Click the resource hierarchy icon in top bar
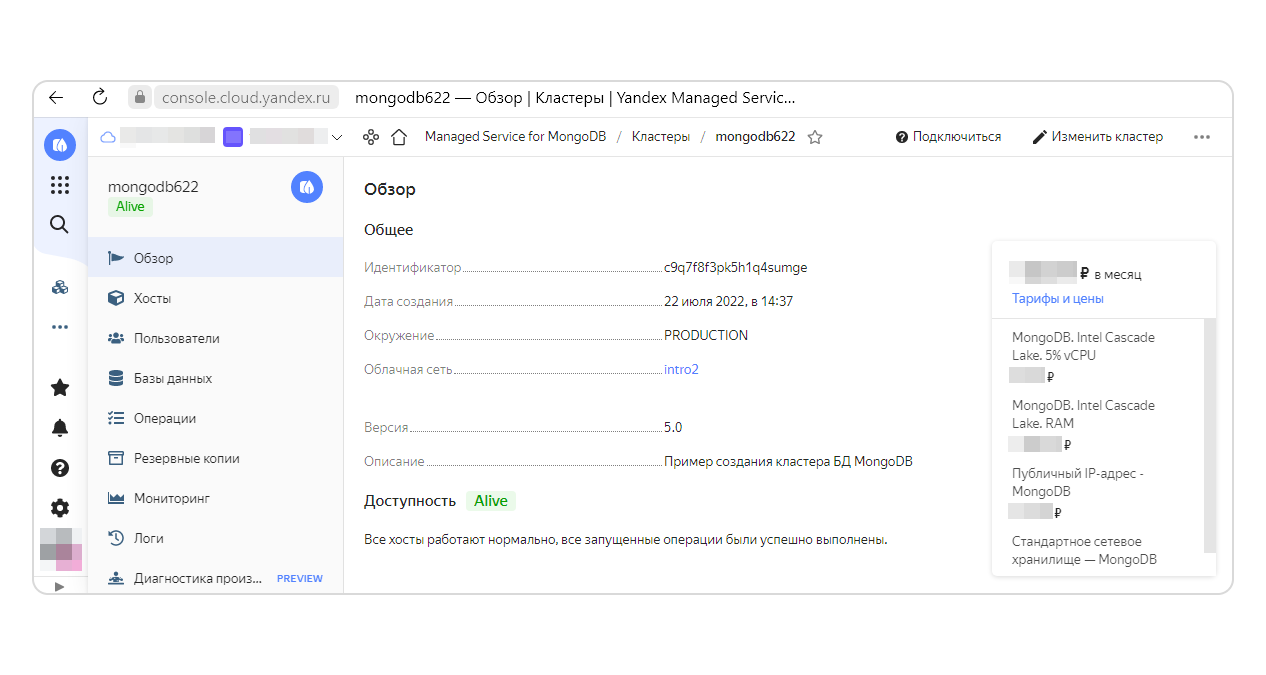Image resolution: width=1266 pixels, height=675 pixels. point(371,137)
